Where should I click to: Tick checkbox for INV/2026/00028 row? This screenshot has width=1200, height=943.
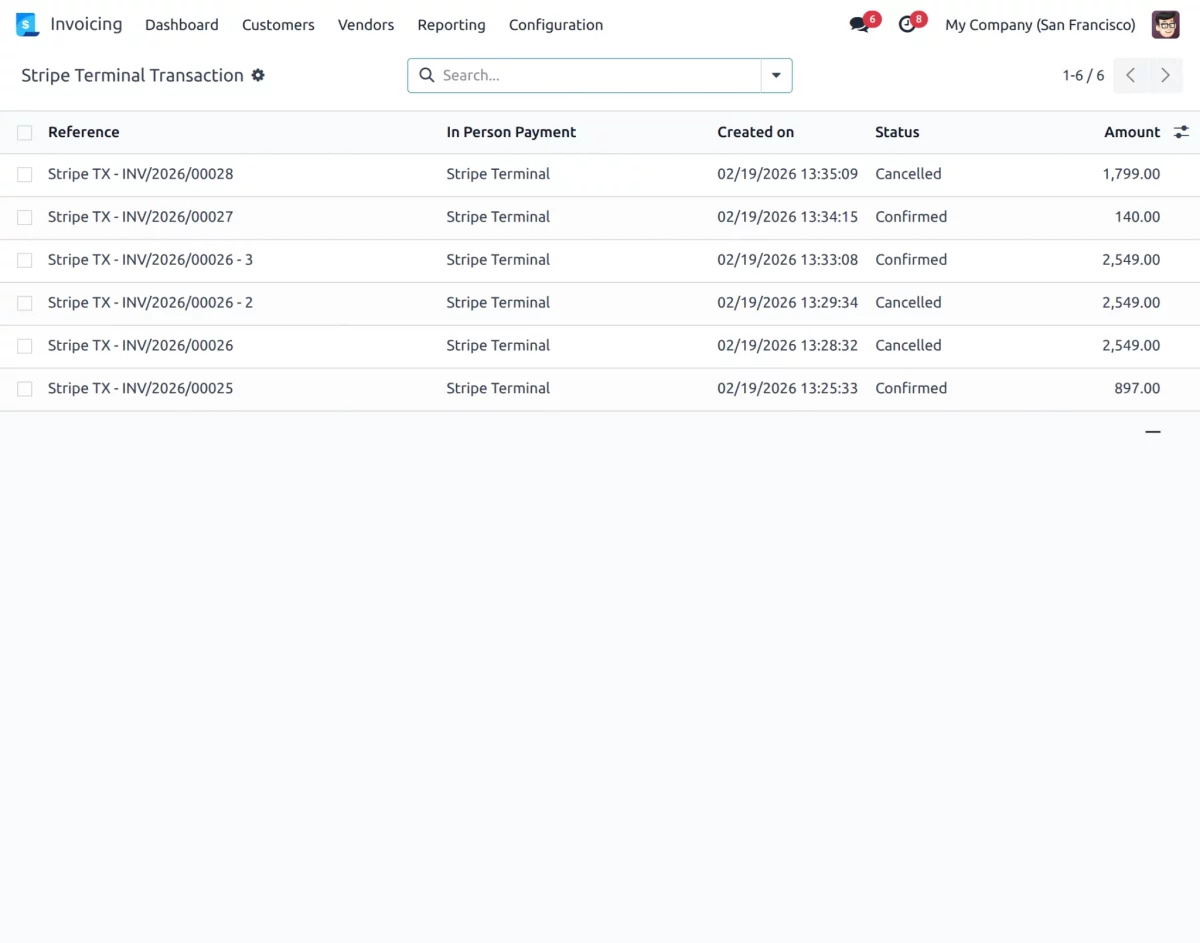(x=25, y=174)
